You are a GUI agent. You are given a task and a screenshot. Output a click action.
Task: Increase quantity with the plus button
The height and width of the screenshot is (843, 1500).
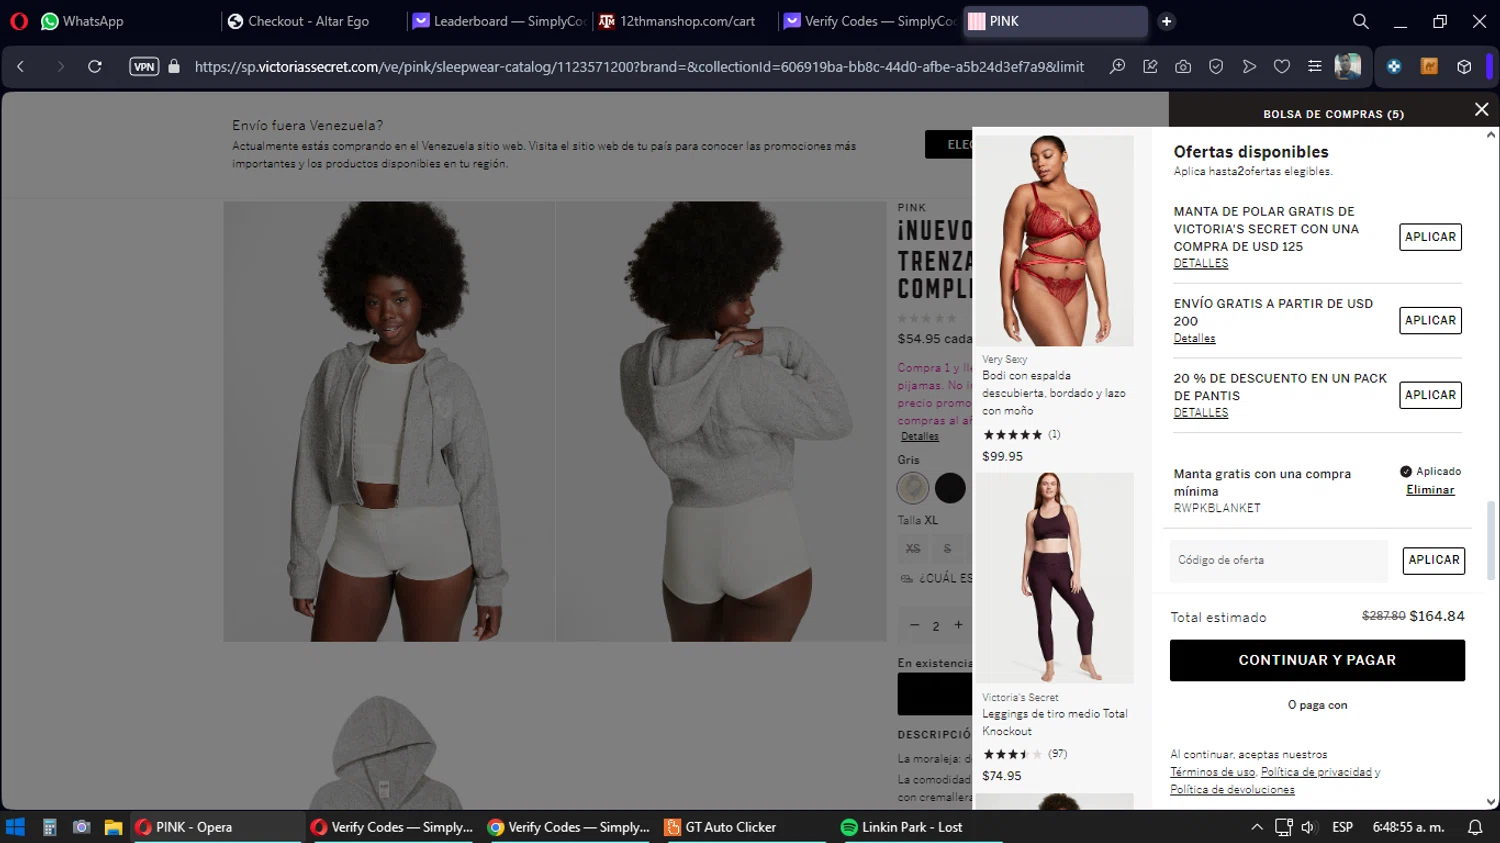click(x=958, y=626)
